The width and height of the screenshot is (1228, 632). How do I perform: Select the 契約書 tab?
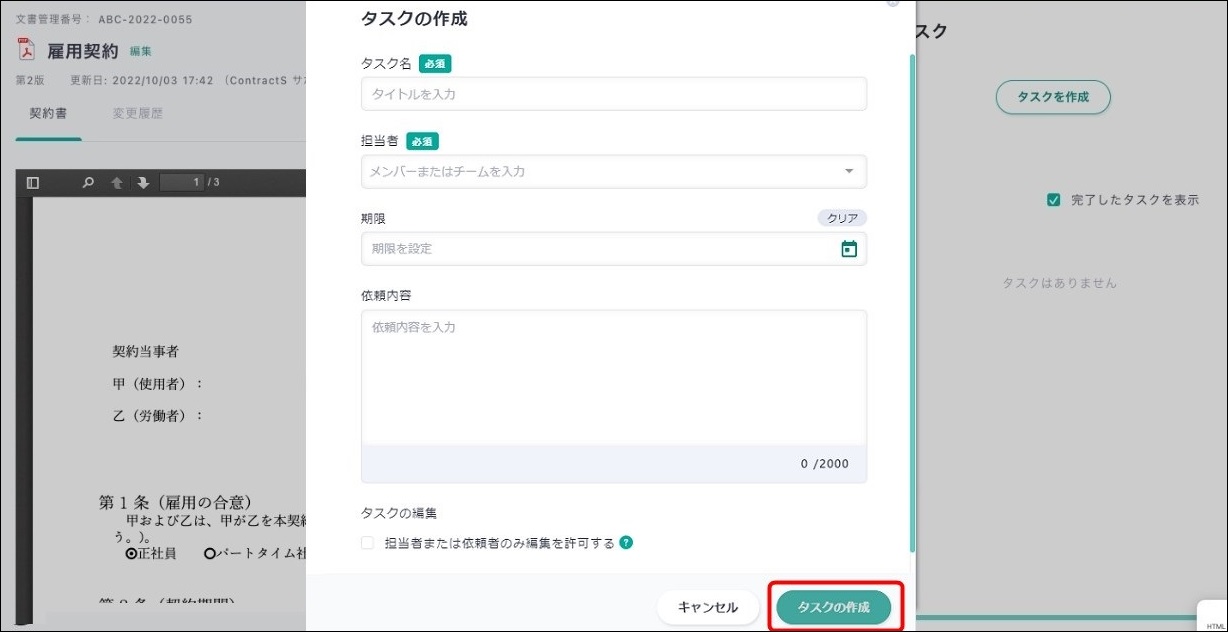coord(48,114)
